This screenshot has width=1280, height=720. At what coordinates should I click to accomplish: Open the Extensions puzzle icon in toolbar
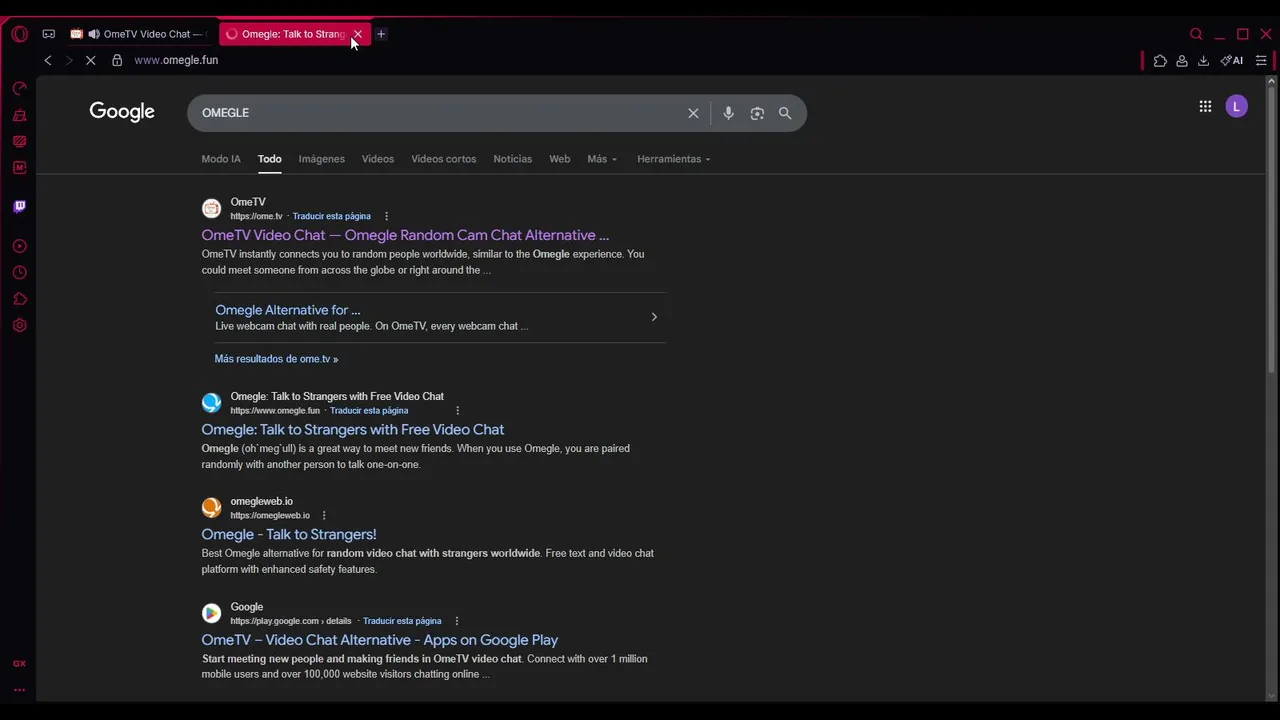tap(1160, 61)
